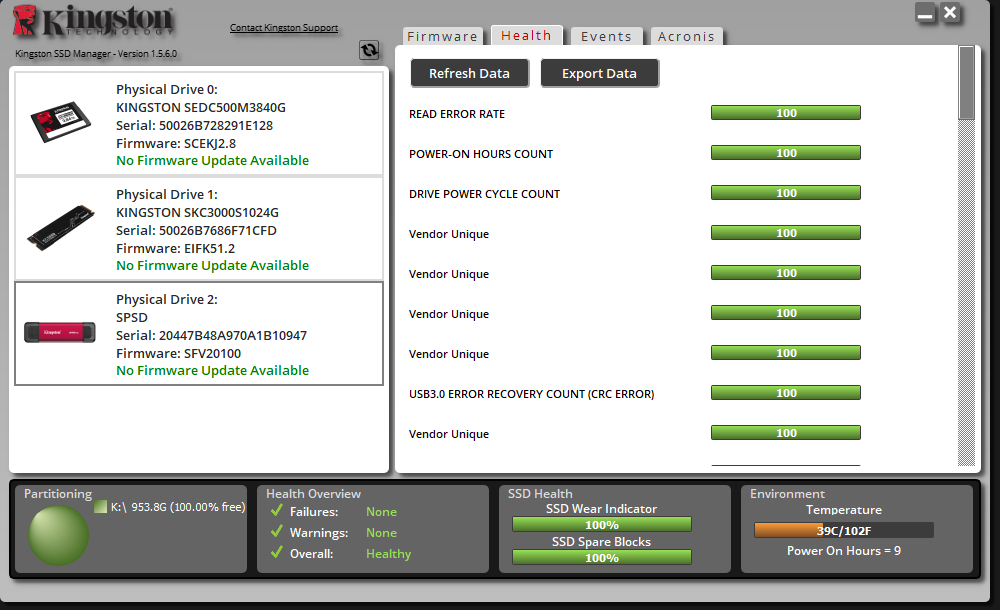Screen dimensions: 1000x610
Task: Click Physical Drive 0 firmware update status
Action: click(x=212, y=160)
